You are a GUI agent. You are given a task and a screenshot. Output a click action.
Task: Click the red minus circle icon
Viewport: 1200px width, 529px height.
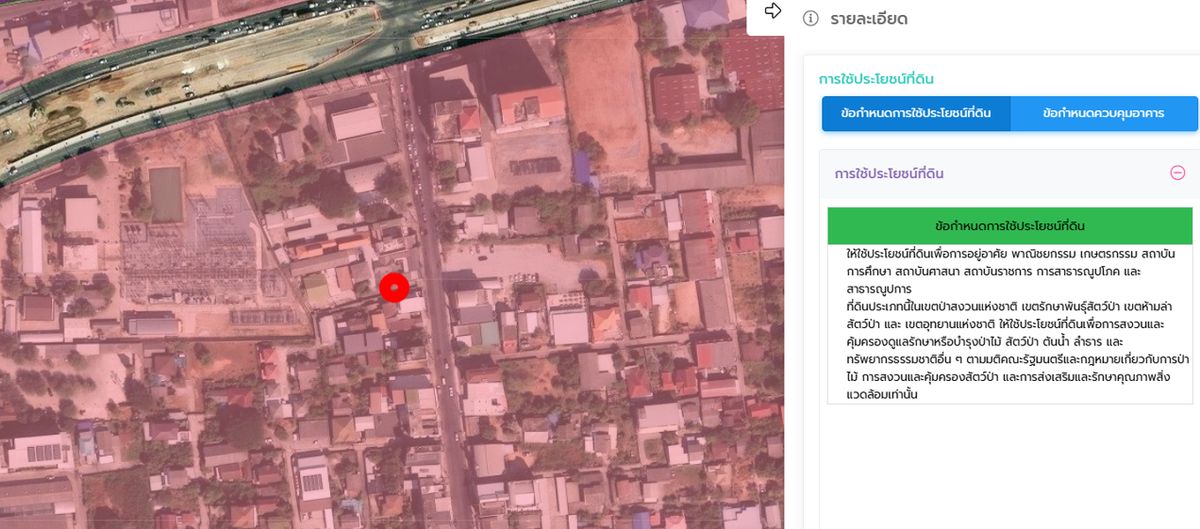coord(1177,173)
